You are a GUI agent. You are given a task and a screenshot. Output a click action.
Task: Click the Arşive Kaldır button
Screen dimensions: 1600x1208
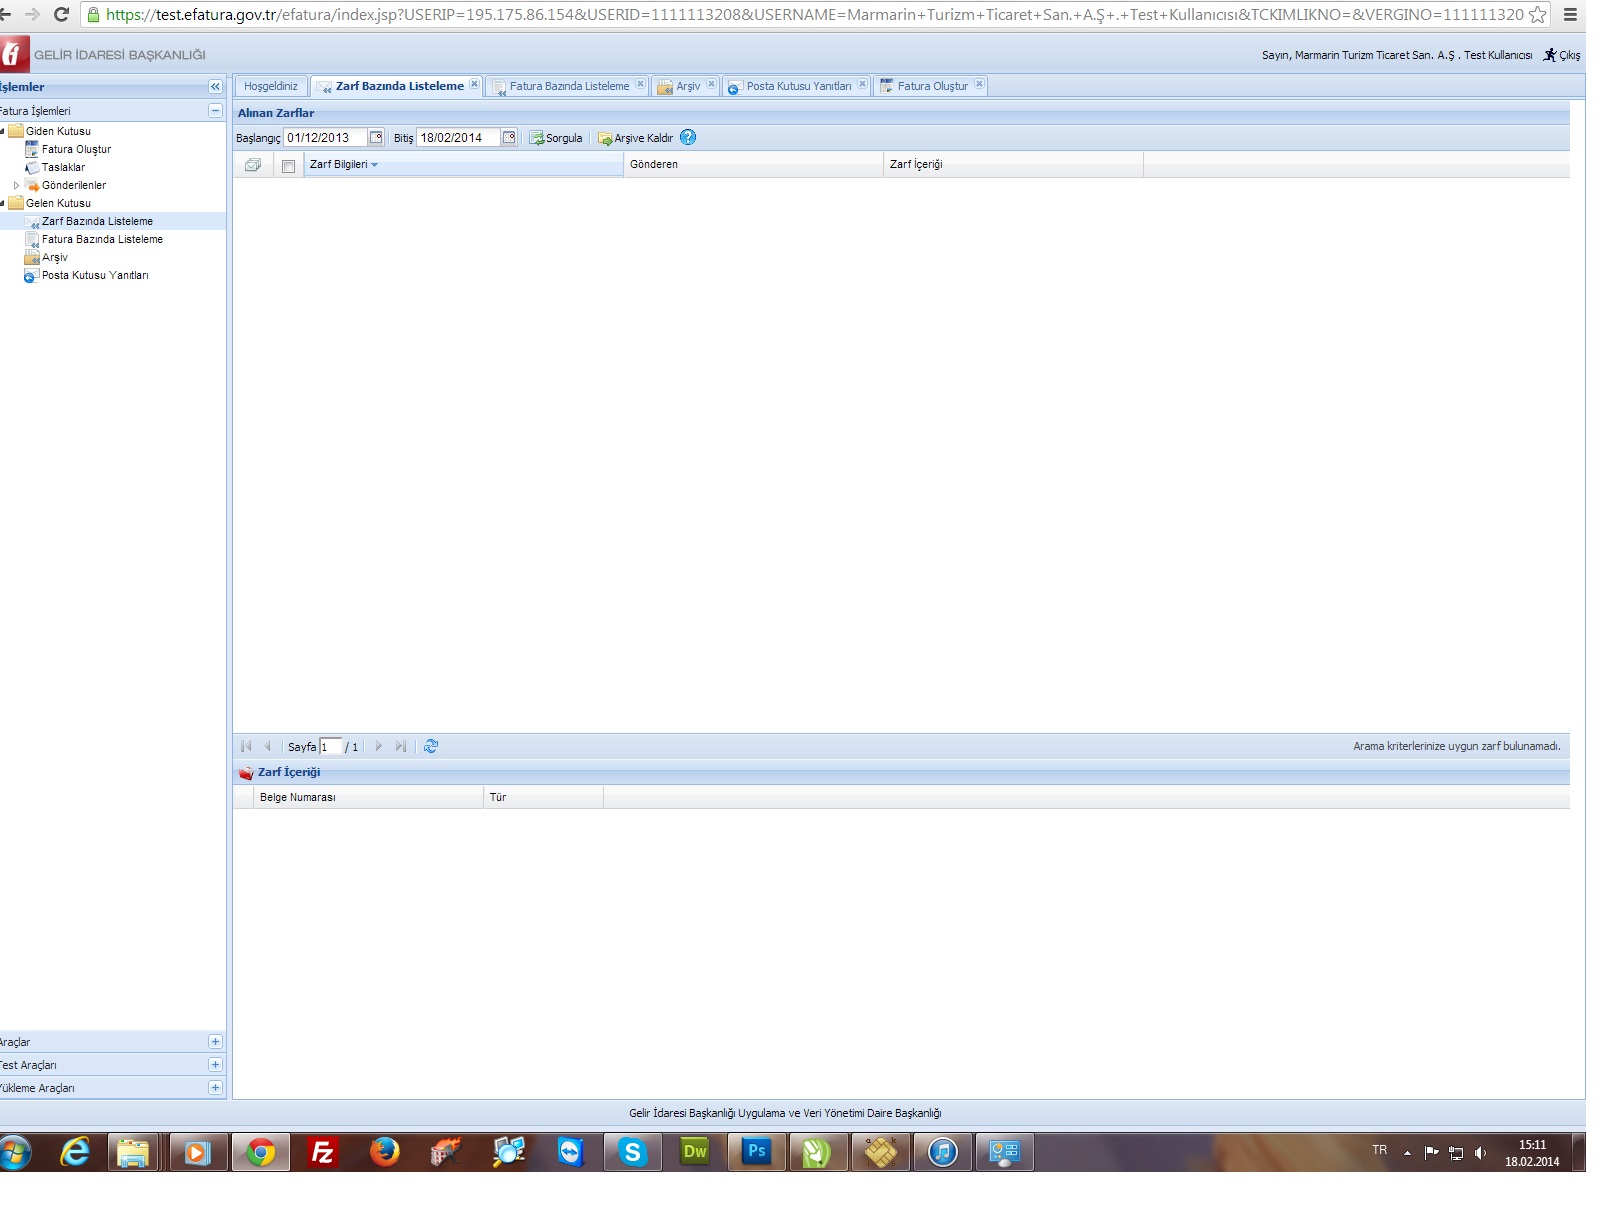[x=636, y=138]
